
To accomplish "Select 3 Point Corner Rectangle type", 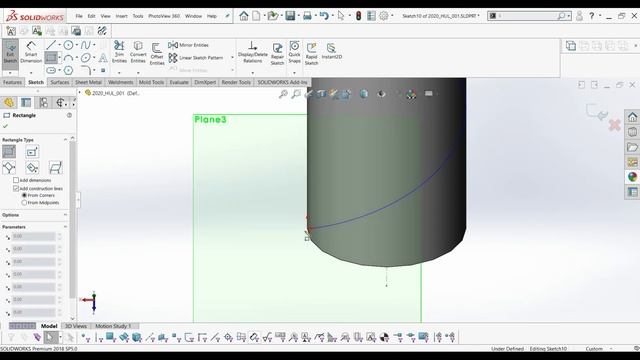I will click(9, 167).
